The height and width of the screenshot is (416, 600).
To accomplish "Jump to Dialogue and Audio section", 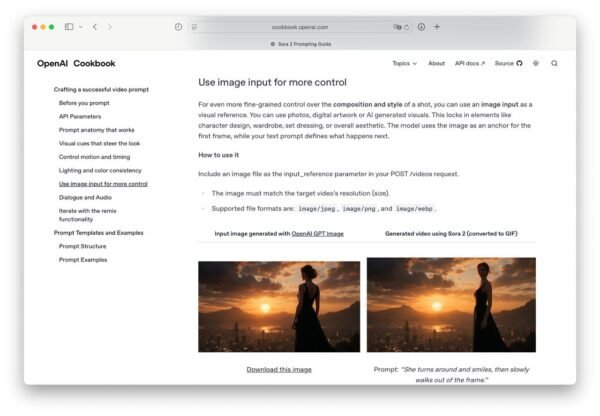I will [85, 197].
